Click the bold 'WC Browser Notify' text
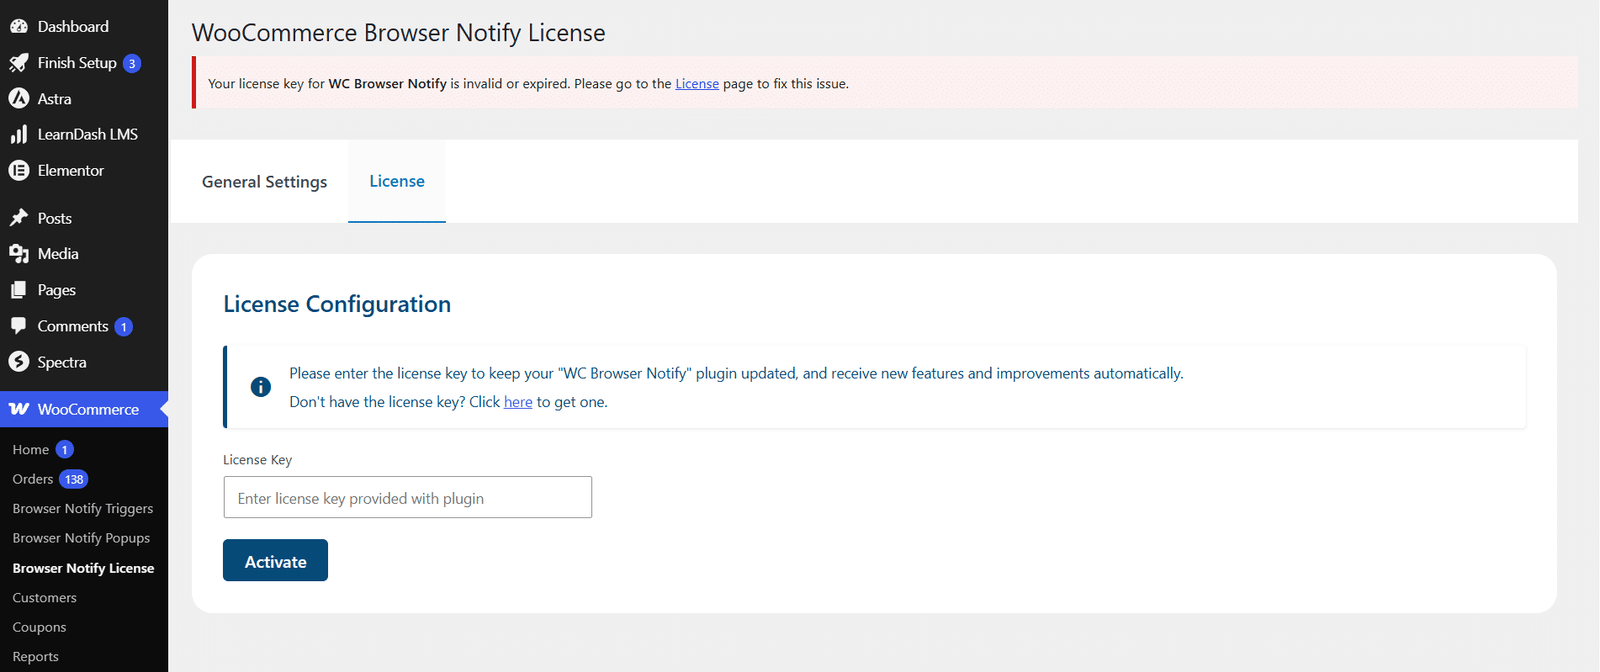Image resolution: width=1600 pixels, height=672 pixels. click(x=388, y=84)
